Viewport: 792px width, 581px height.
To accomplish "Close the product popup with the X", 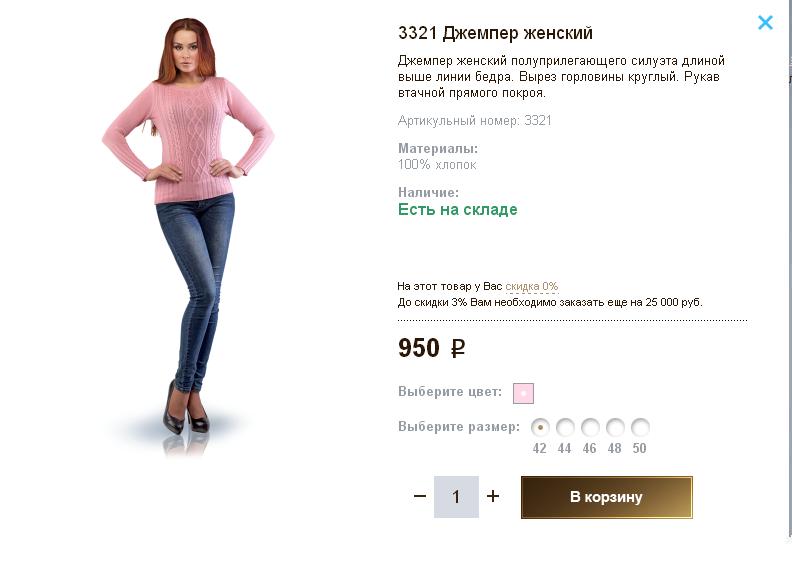I will coord(765,23).
